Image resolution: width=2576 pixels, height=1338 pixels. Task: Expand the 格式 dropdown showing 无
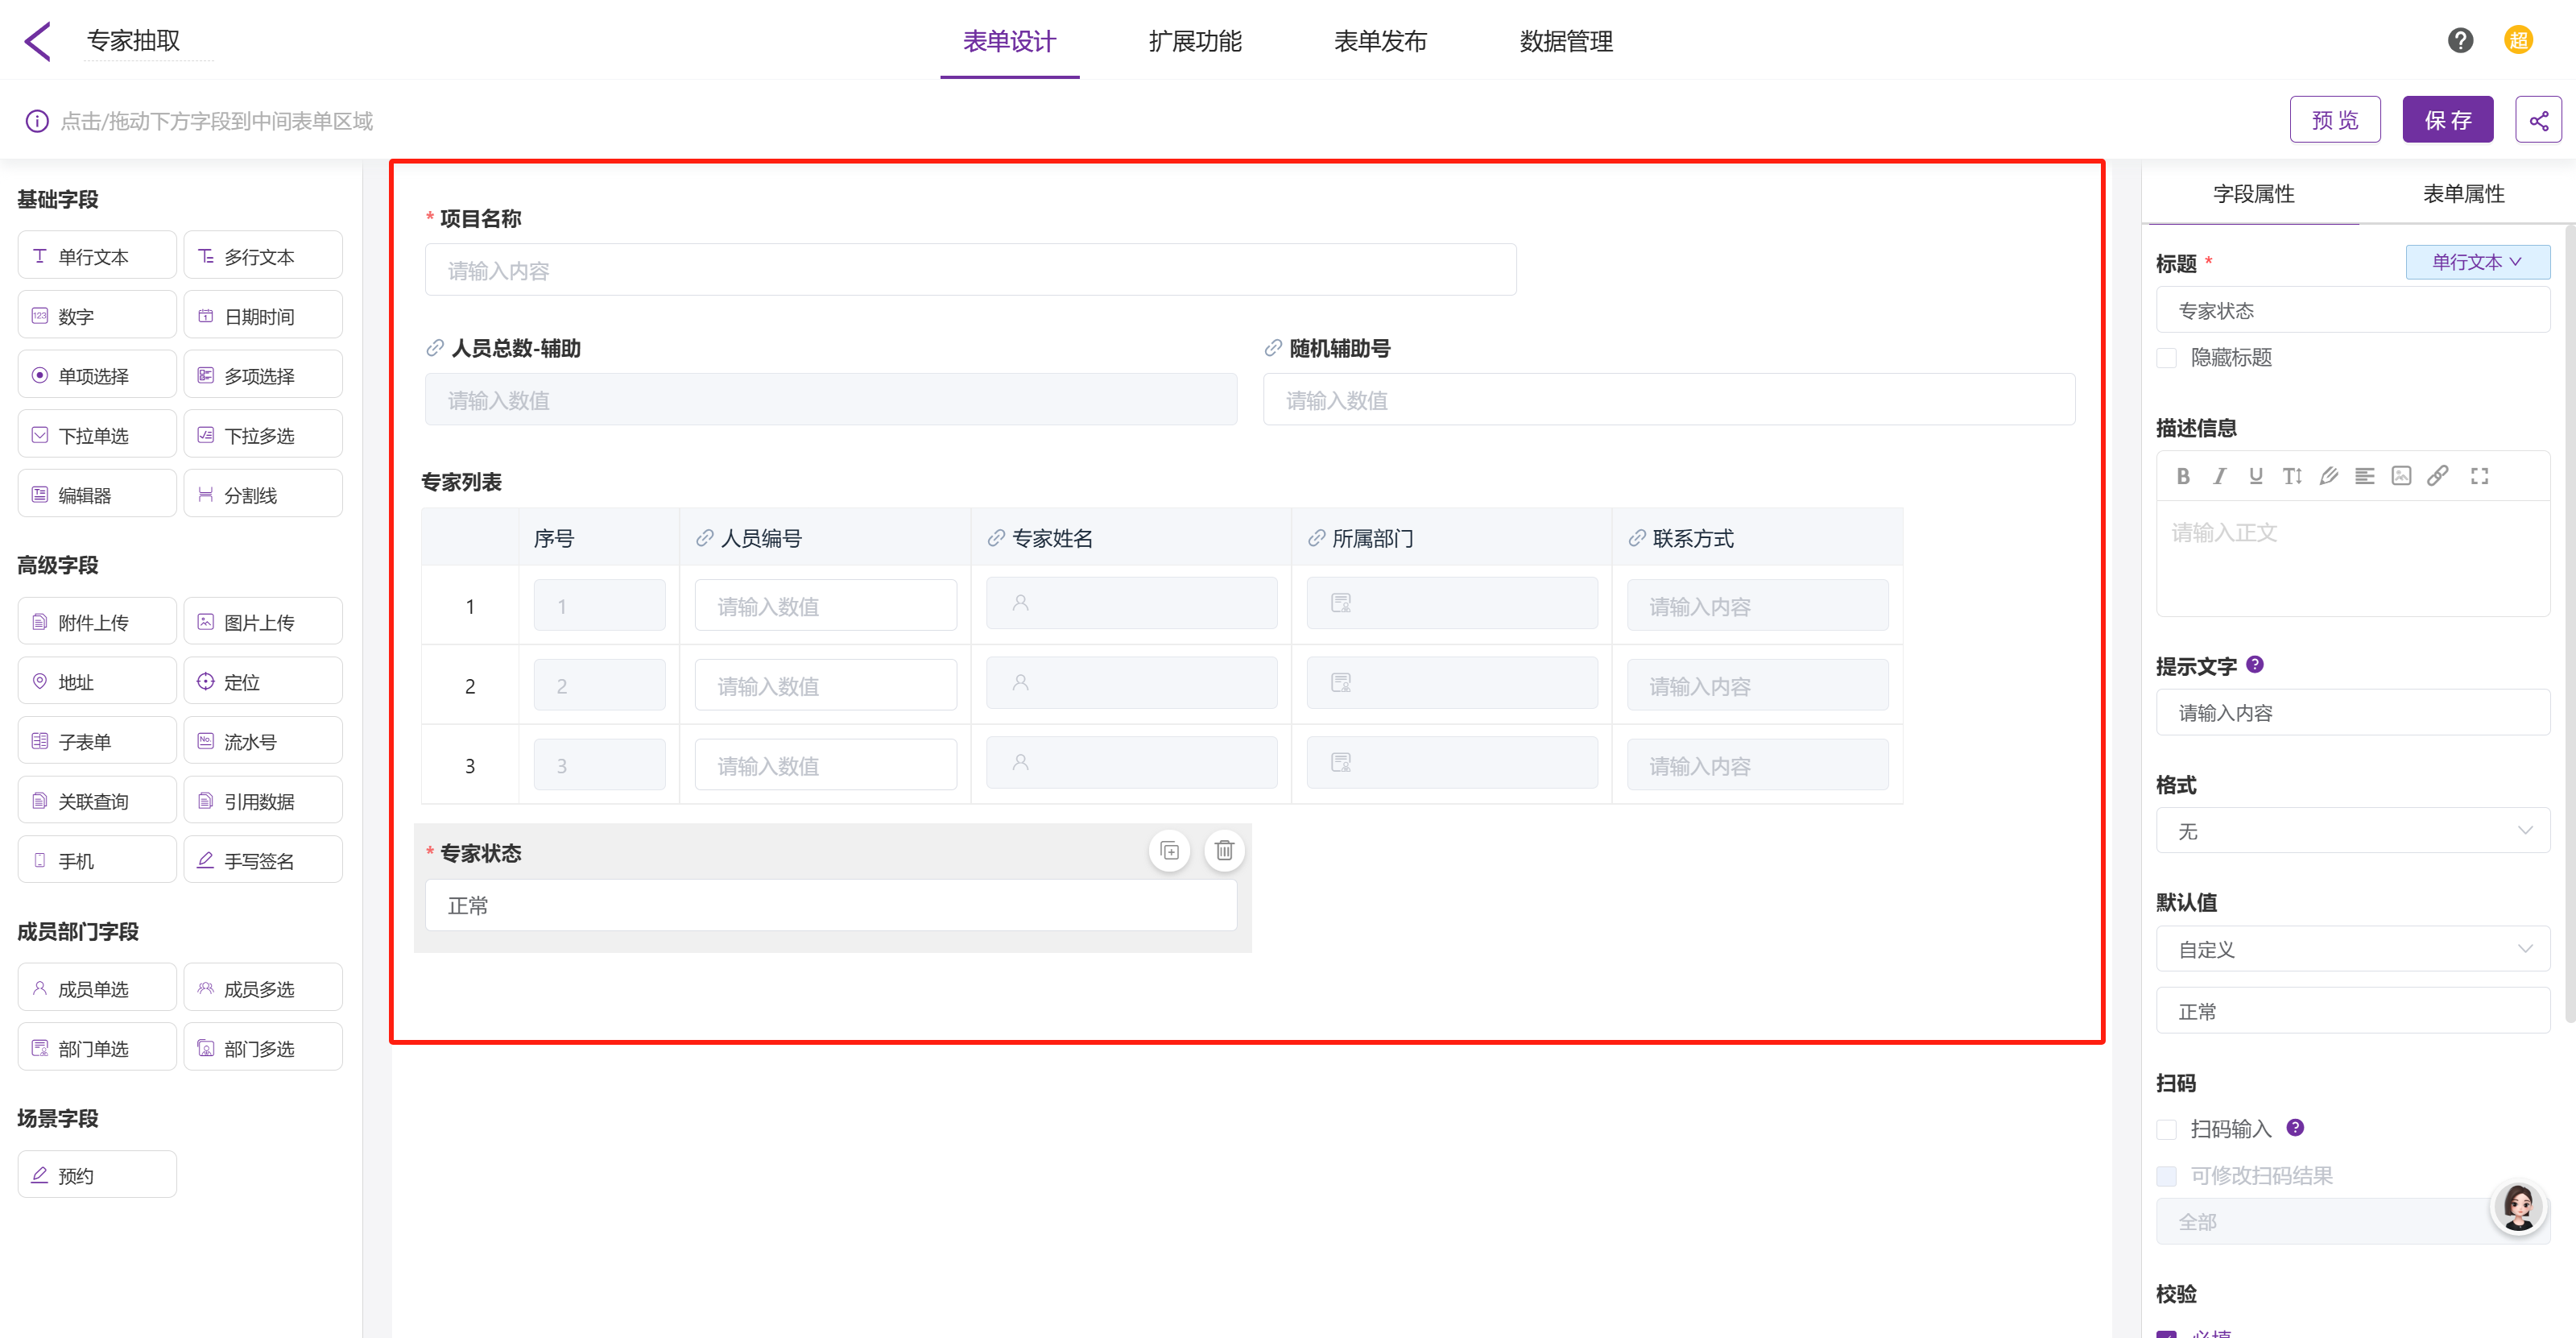pos(2352,831)
